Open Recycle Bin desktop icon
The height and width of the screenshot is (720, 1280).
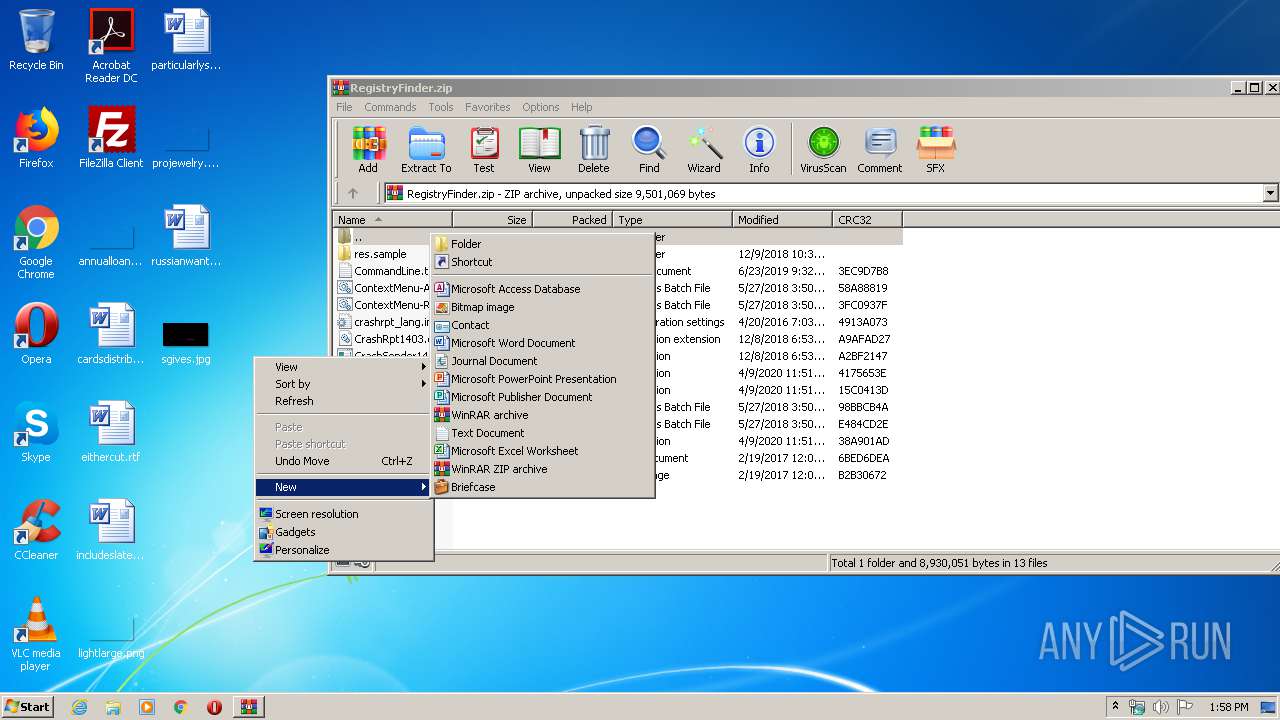36,40
